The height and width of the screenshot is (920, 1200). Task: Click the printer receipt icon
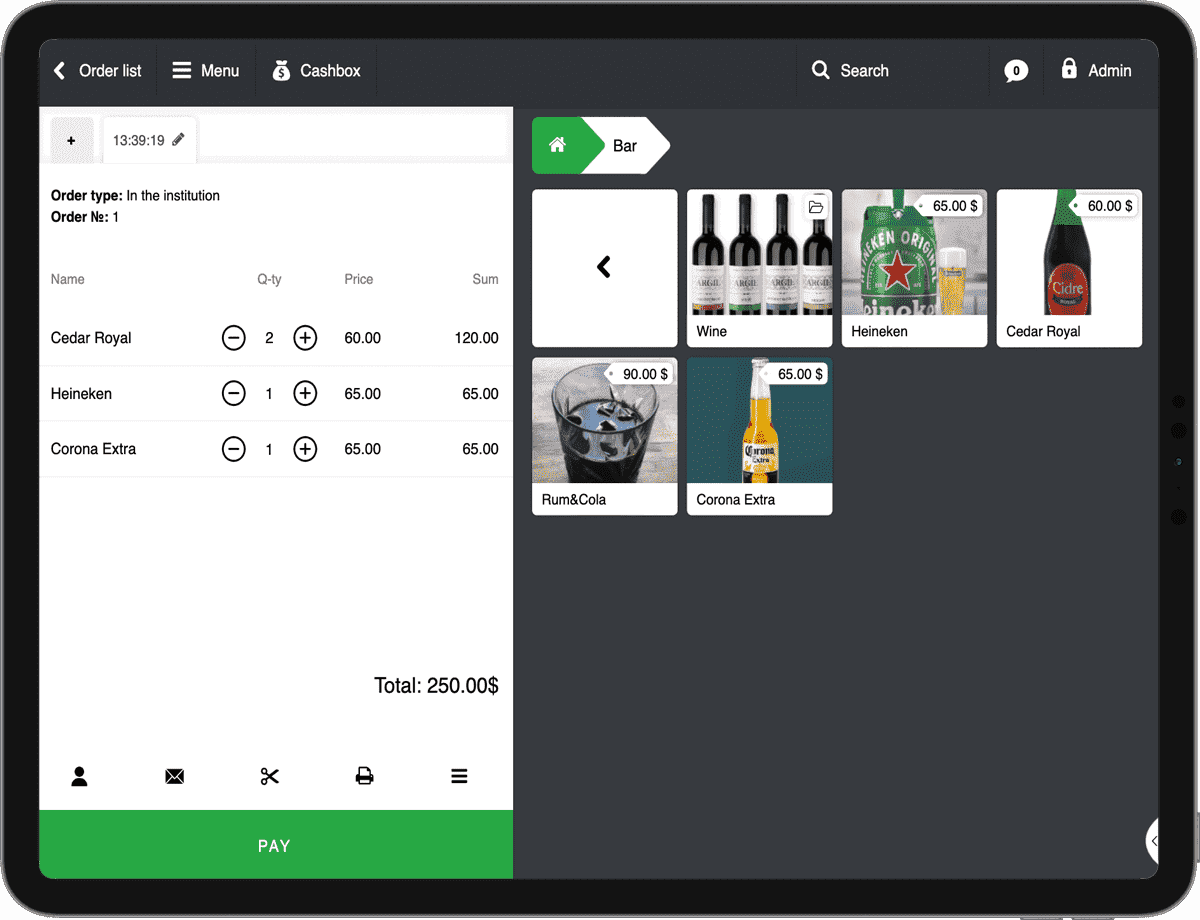click(x=364, y=776)
